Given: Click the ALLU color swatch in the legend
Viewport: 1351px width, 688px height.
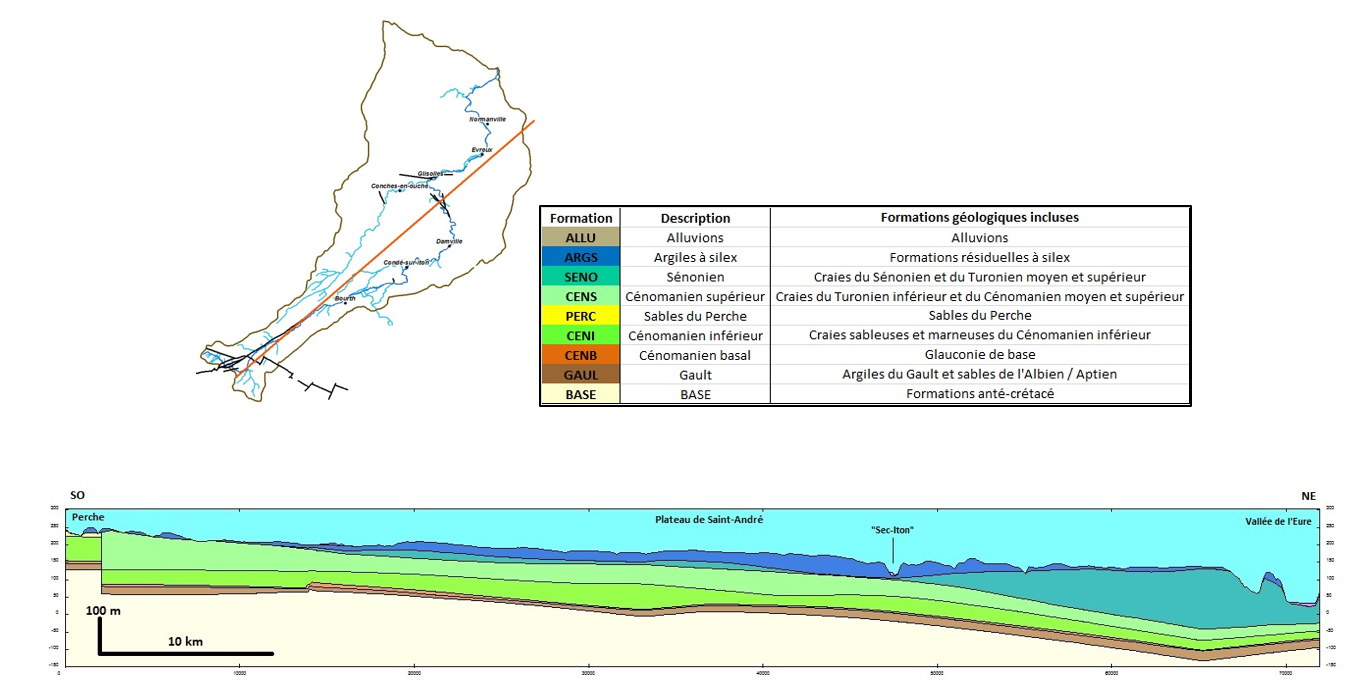Looking at the screenshot, I should [581, 237].
